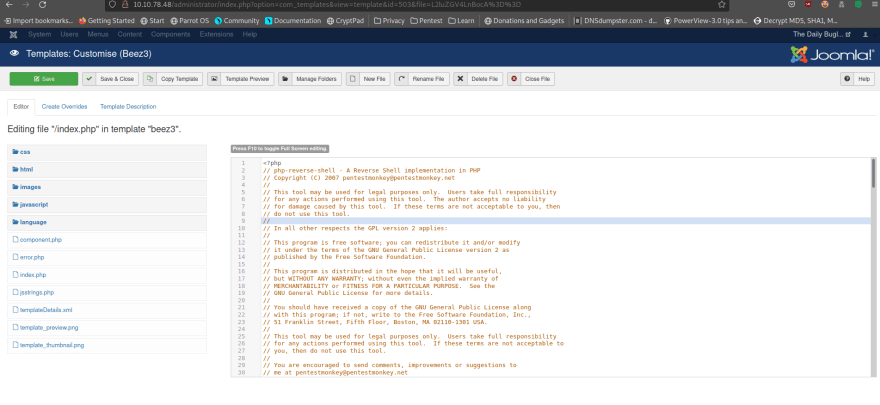Click the Import bookmarks bookmark
Screen dimensions: 880x405
(39, 21)
